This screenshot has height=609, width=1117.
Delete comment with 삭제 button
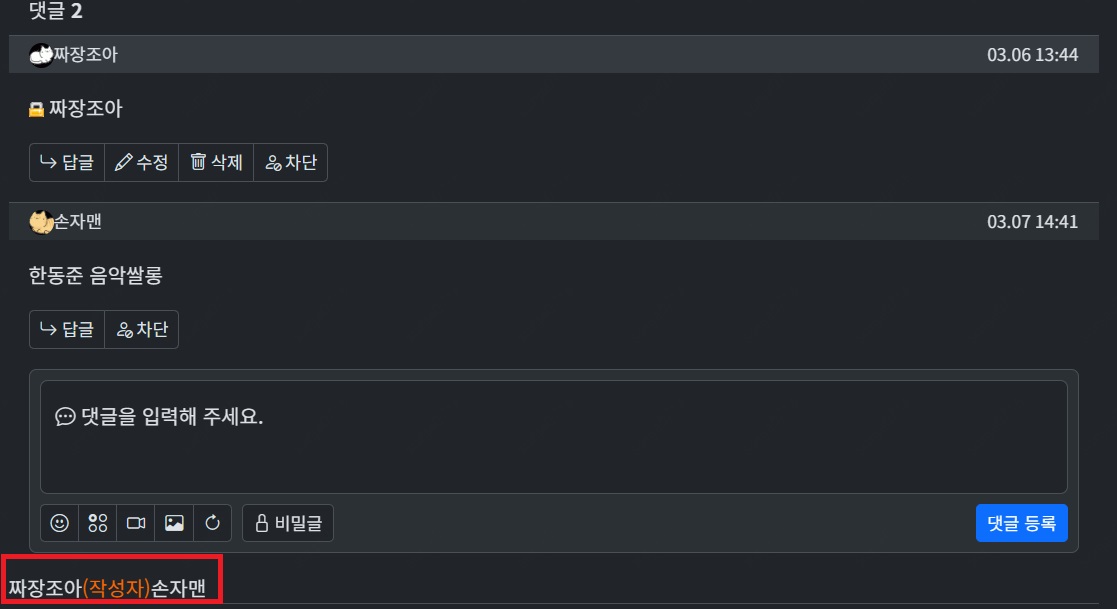[217, 162]
